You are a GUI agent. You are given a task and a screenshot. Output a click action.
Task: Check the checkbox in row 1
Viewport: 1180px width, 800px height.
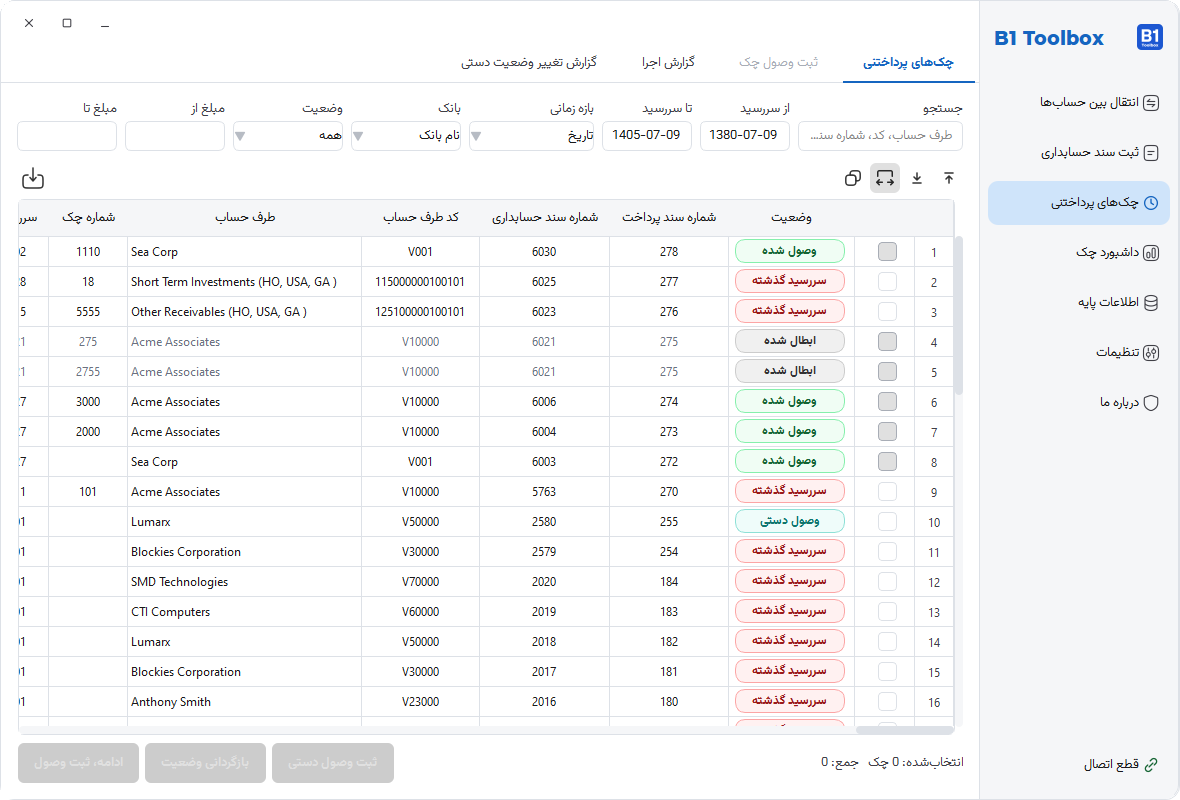coord(887,251)
